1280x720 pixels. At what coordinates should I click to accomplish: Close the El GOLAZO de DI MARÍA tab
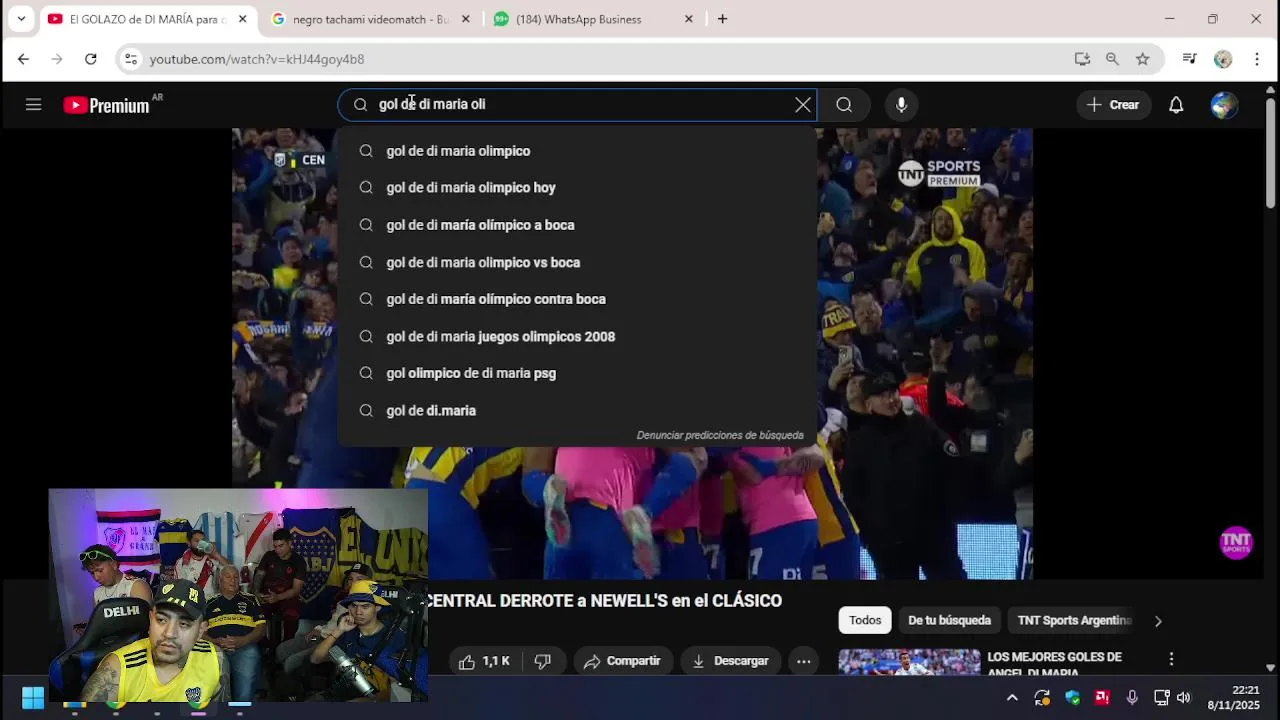point(242,19)
